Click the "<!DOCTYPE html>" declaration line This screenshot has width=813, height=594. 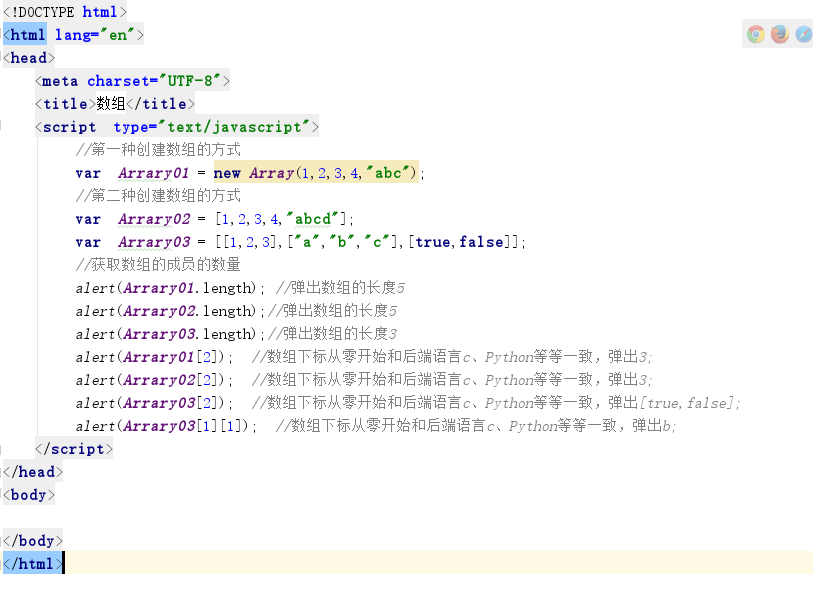point(65,11)
